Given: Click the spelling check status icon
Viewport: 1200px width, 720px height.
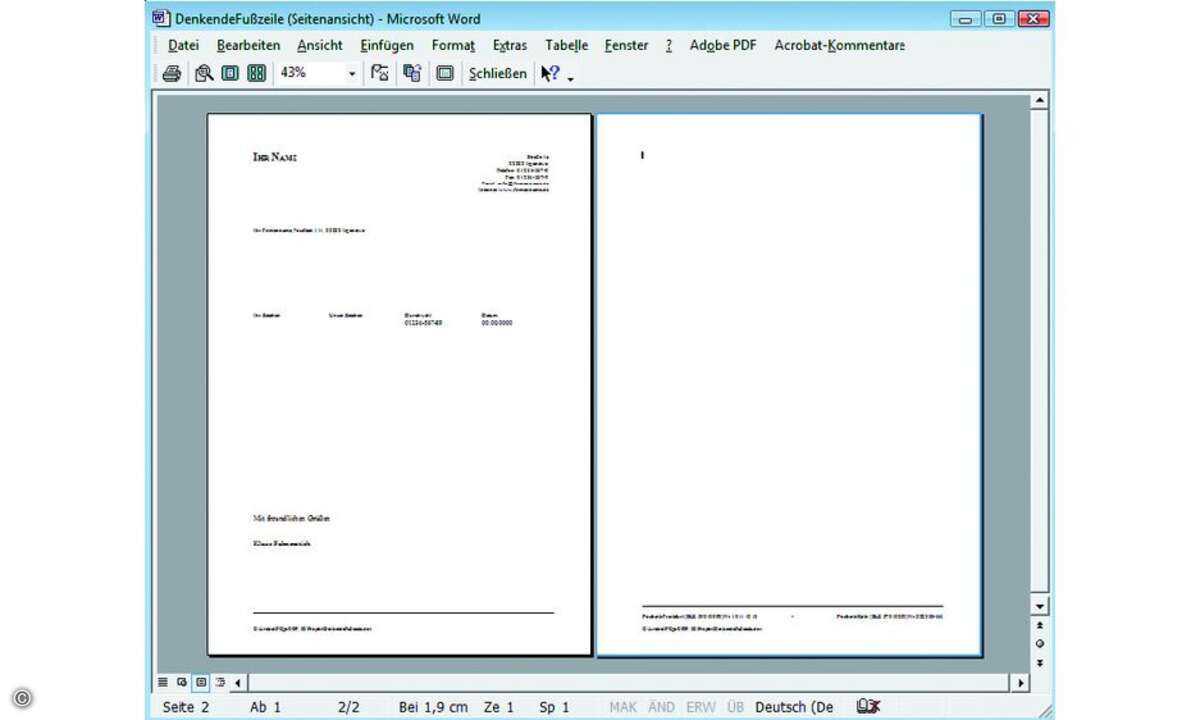Looking at the screenshot, I should coord(868,707).
